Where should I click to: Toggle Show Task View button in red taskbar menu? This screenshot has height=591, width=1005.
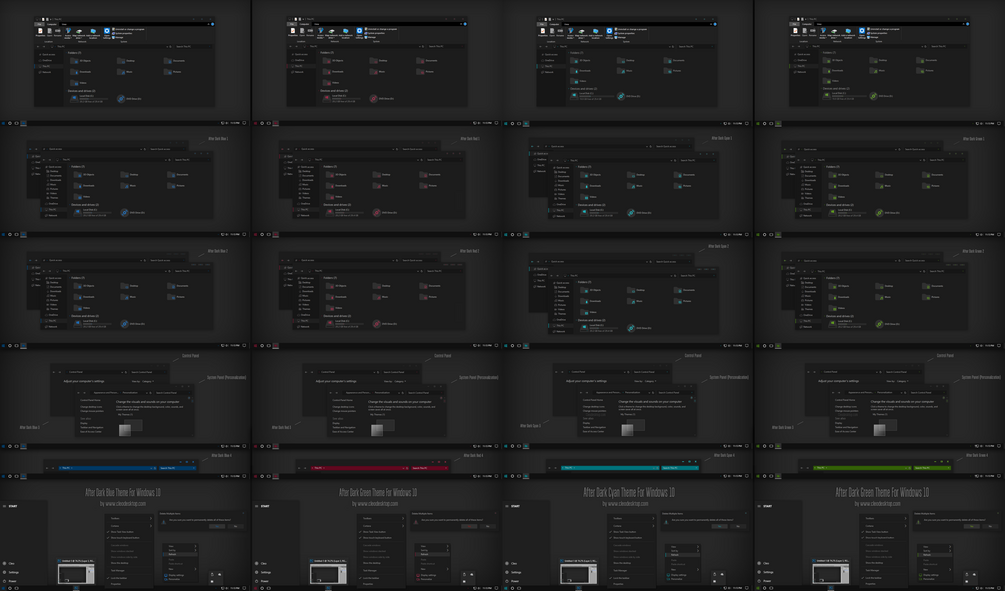(381, 532)
